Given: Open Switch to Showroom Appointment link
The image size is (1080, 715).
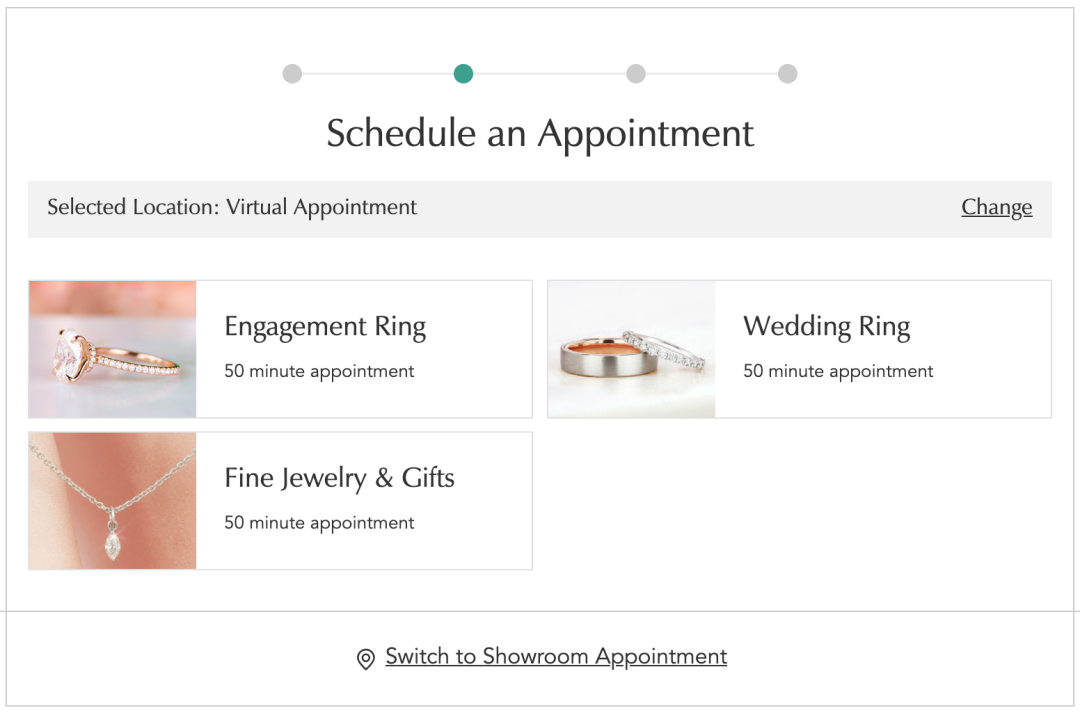Looking at the screenshot, I should (556, 657).
